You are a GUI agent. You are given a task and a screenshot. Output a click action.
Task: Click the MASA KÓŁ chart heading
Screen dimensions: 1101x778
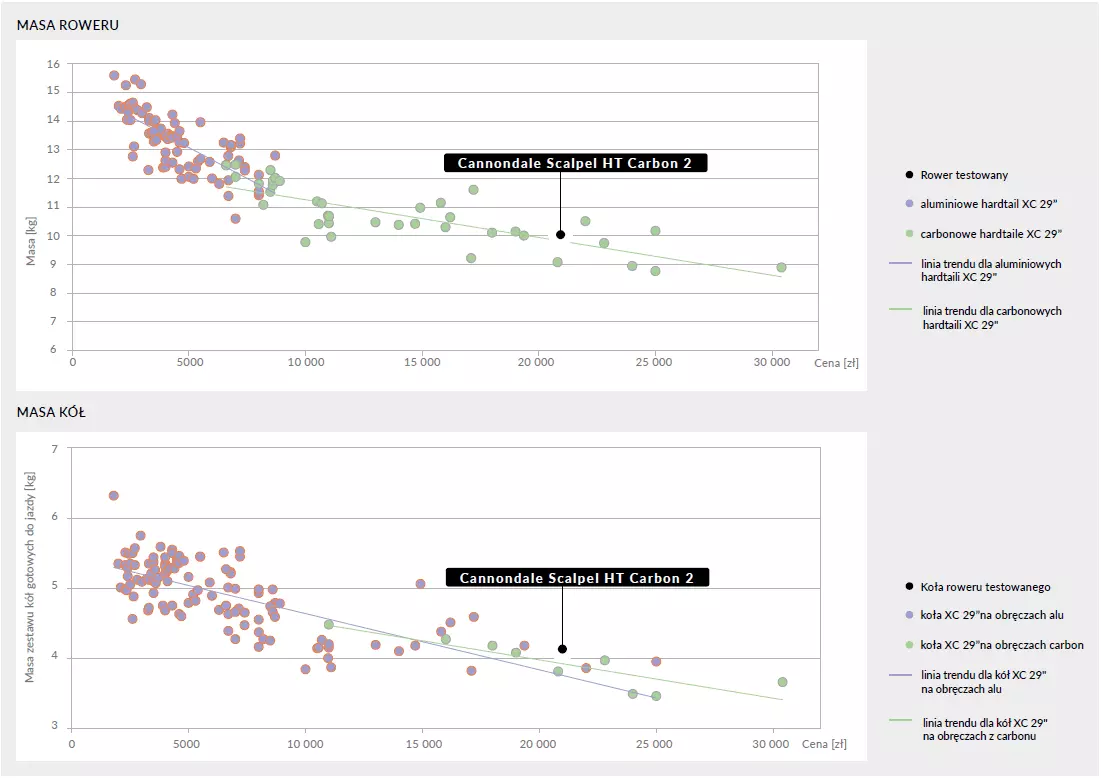pyautogui.click(x=51, y=412)
